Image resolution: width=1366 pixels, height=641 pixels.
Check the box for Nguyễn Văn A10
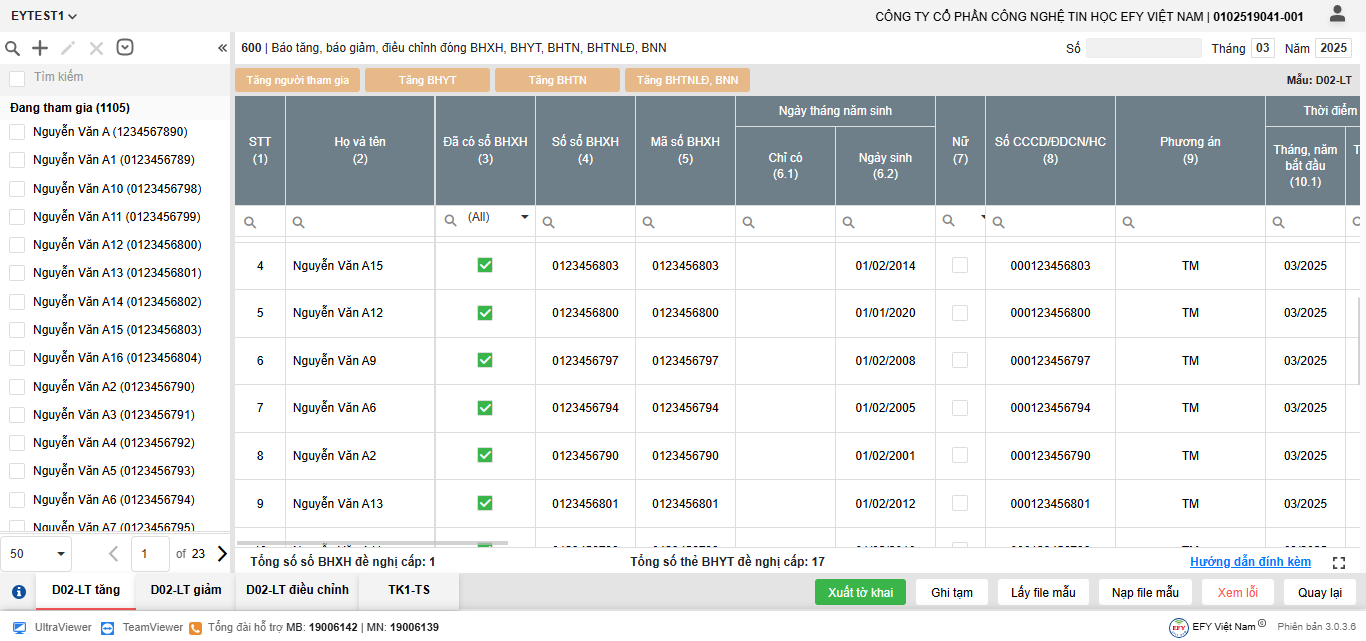pos(17,188)
